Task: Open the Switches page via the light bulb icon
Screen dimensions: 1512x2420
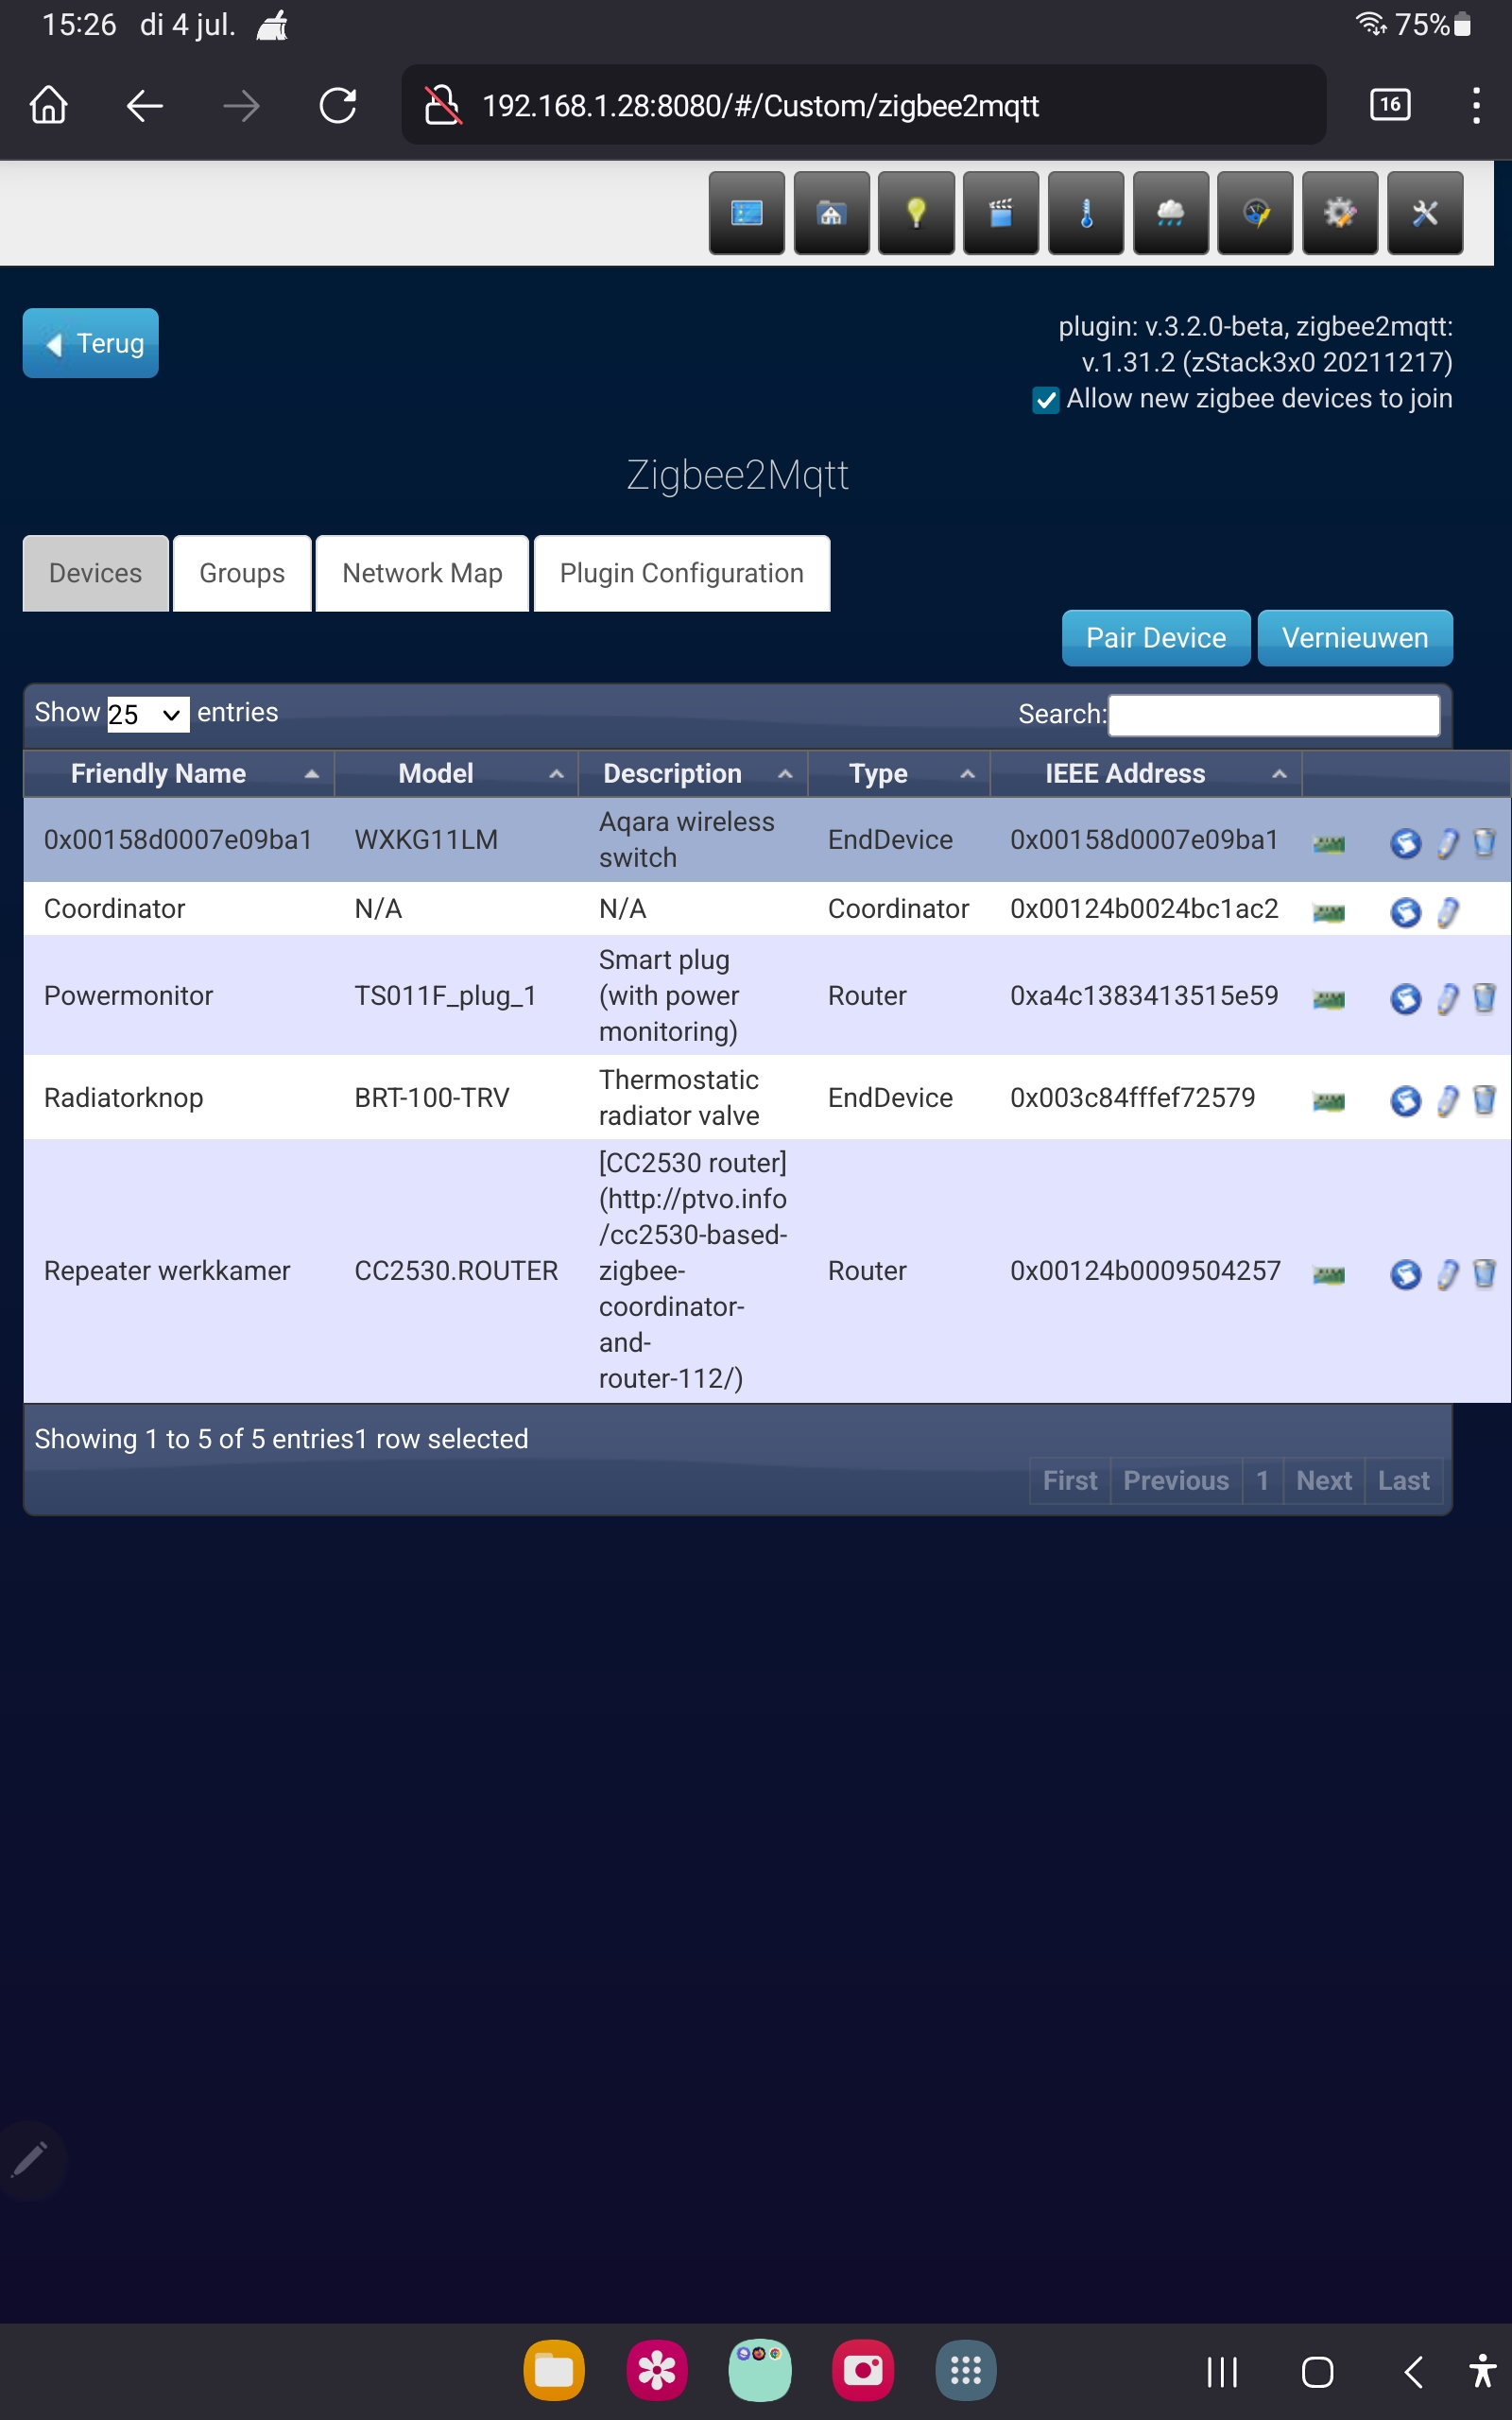Action: tap(916, 212)
